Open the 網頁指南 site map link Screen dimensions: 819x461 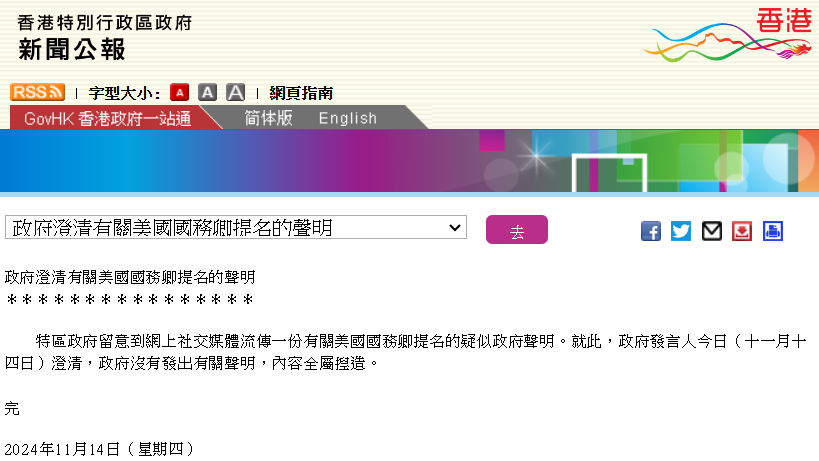(301, 93)
